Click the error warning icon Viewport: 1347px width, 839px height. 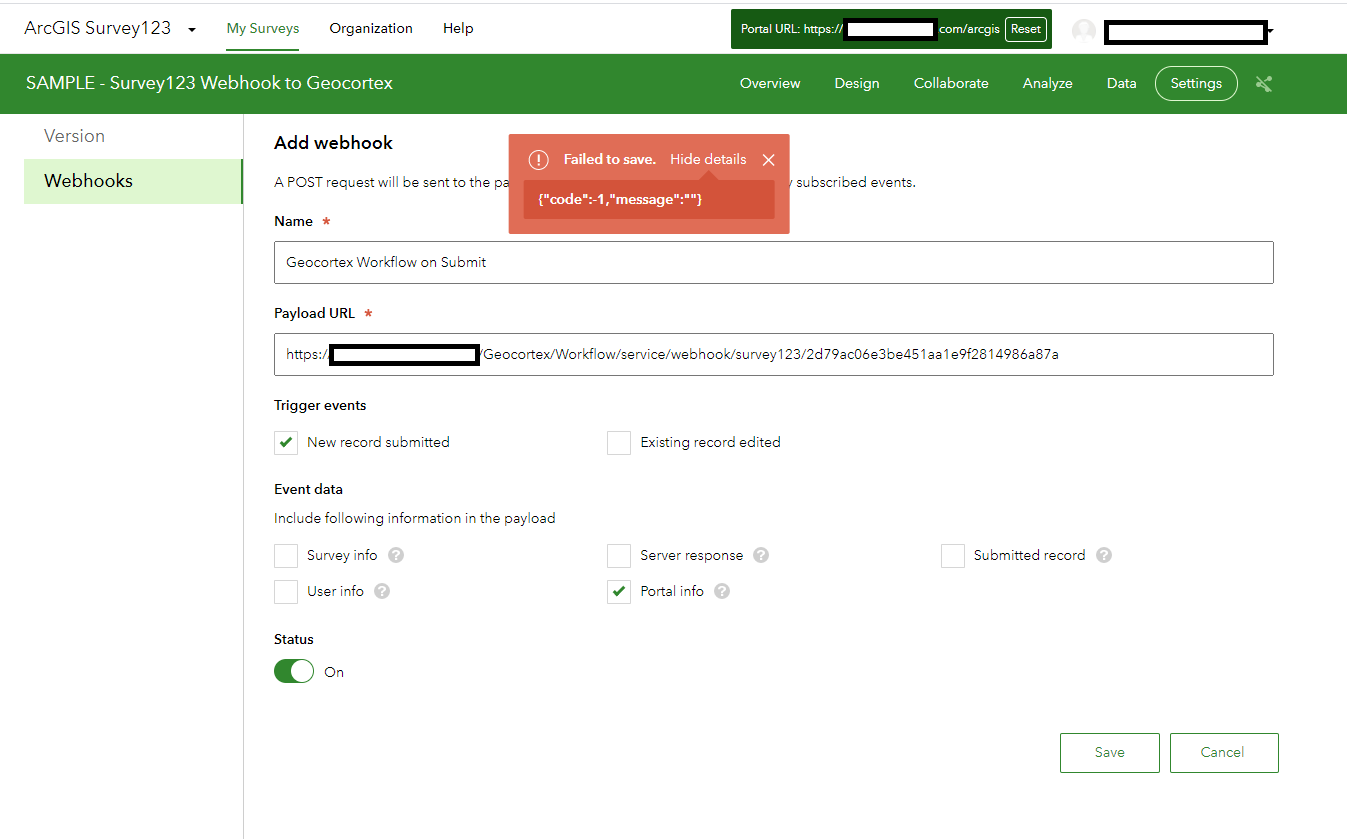(x=539, y=159)
